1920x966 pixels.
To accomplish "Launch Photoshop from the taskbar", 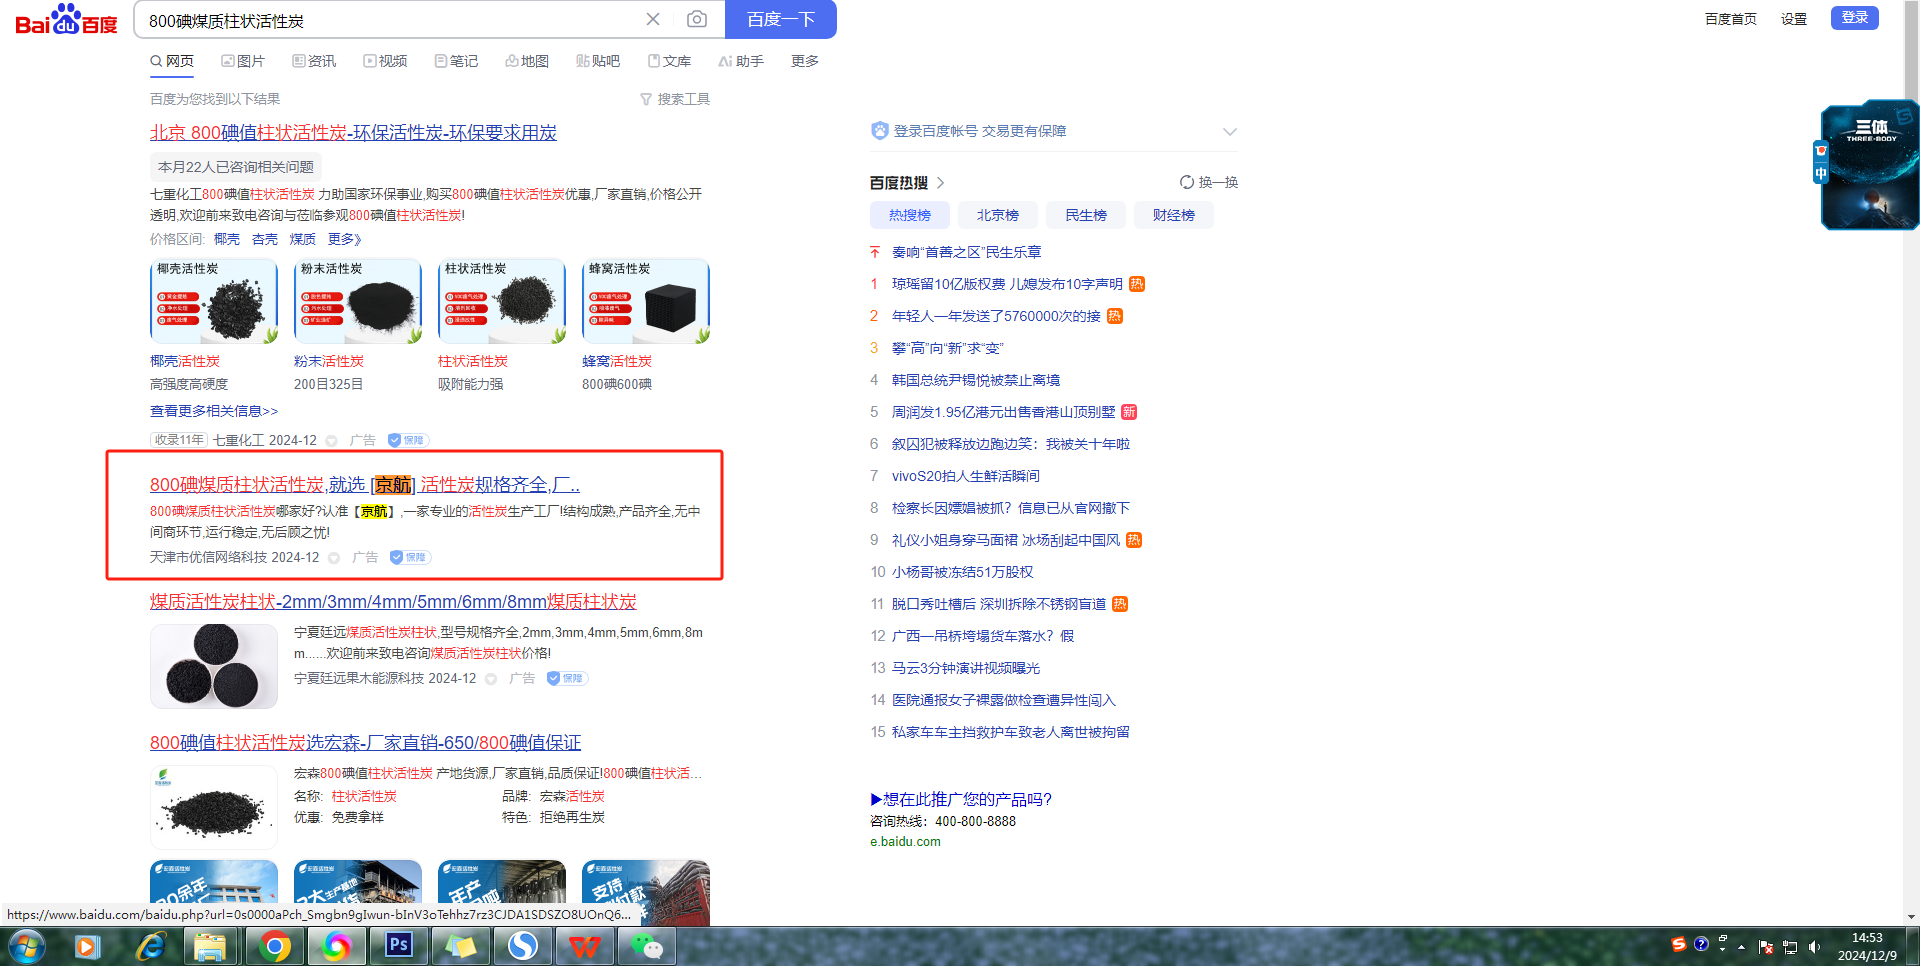I will (399, 945).
